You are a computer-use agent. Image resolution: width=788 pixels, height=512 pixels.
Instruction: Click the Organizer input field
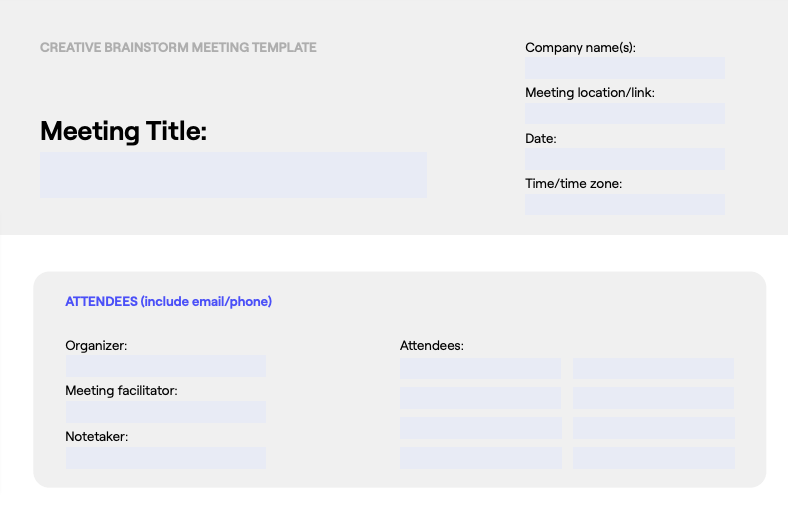165,366
